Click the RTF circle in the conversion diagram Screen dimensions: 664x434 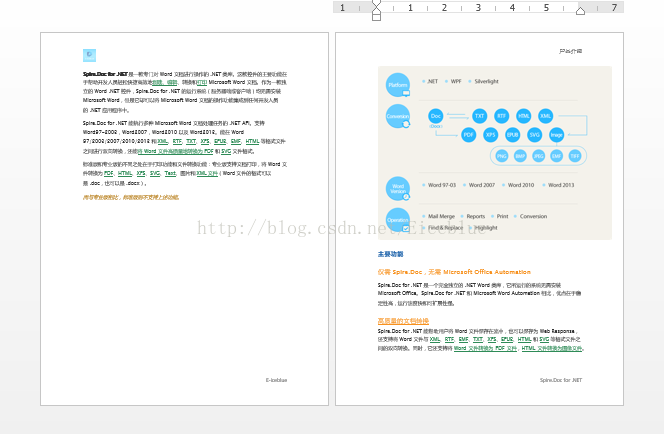(501, 116)
